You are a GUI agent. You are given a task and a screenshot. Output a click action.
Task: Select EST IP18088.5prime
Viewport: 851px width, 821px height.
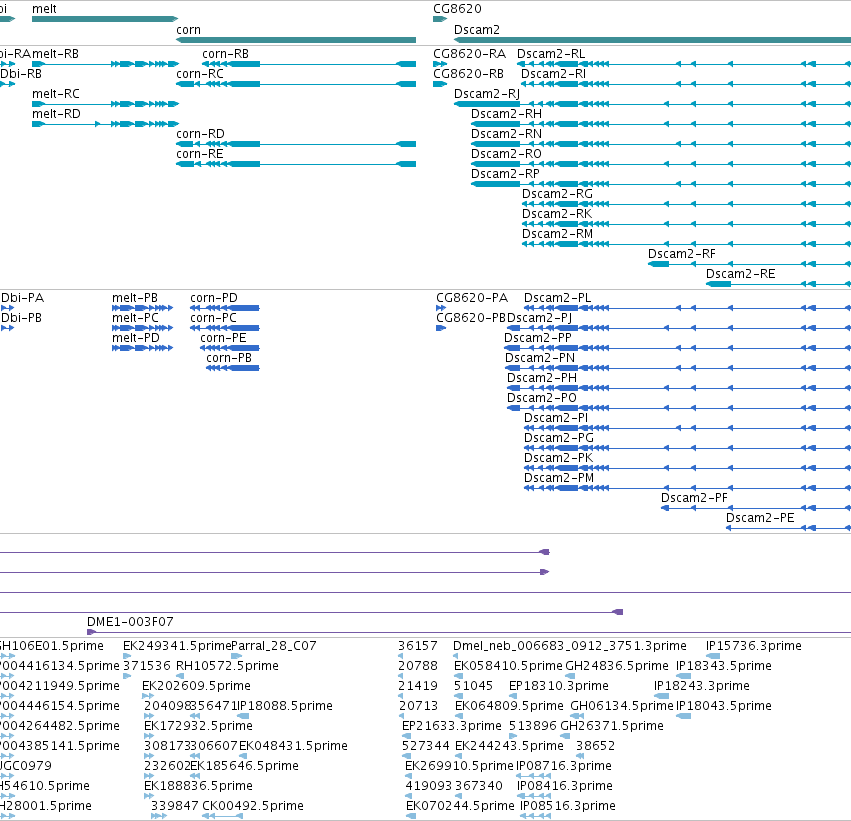244,716
